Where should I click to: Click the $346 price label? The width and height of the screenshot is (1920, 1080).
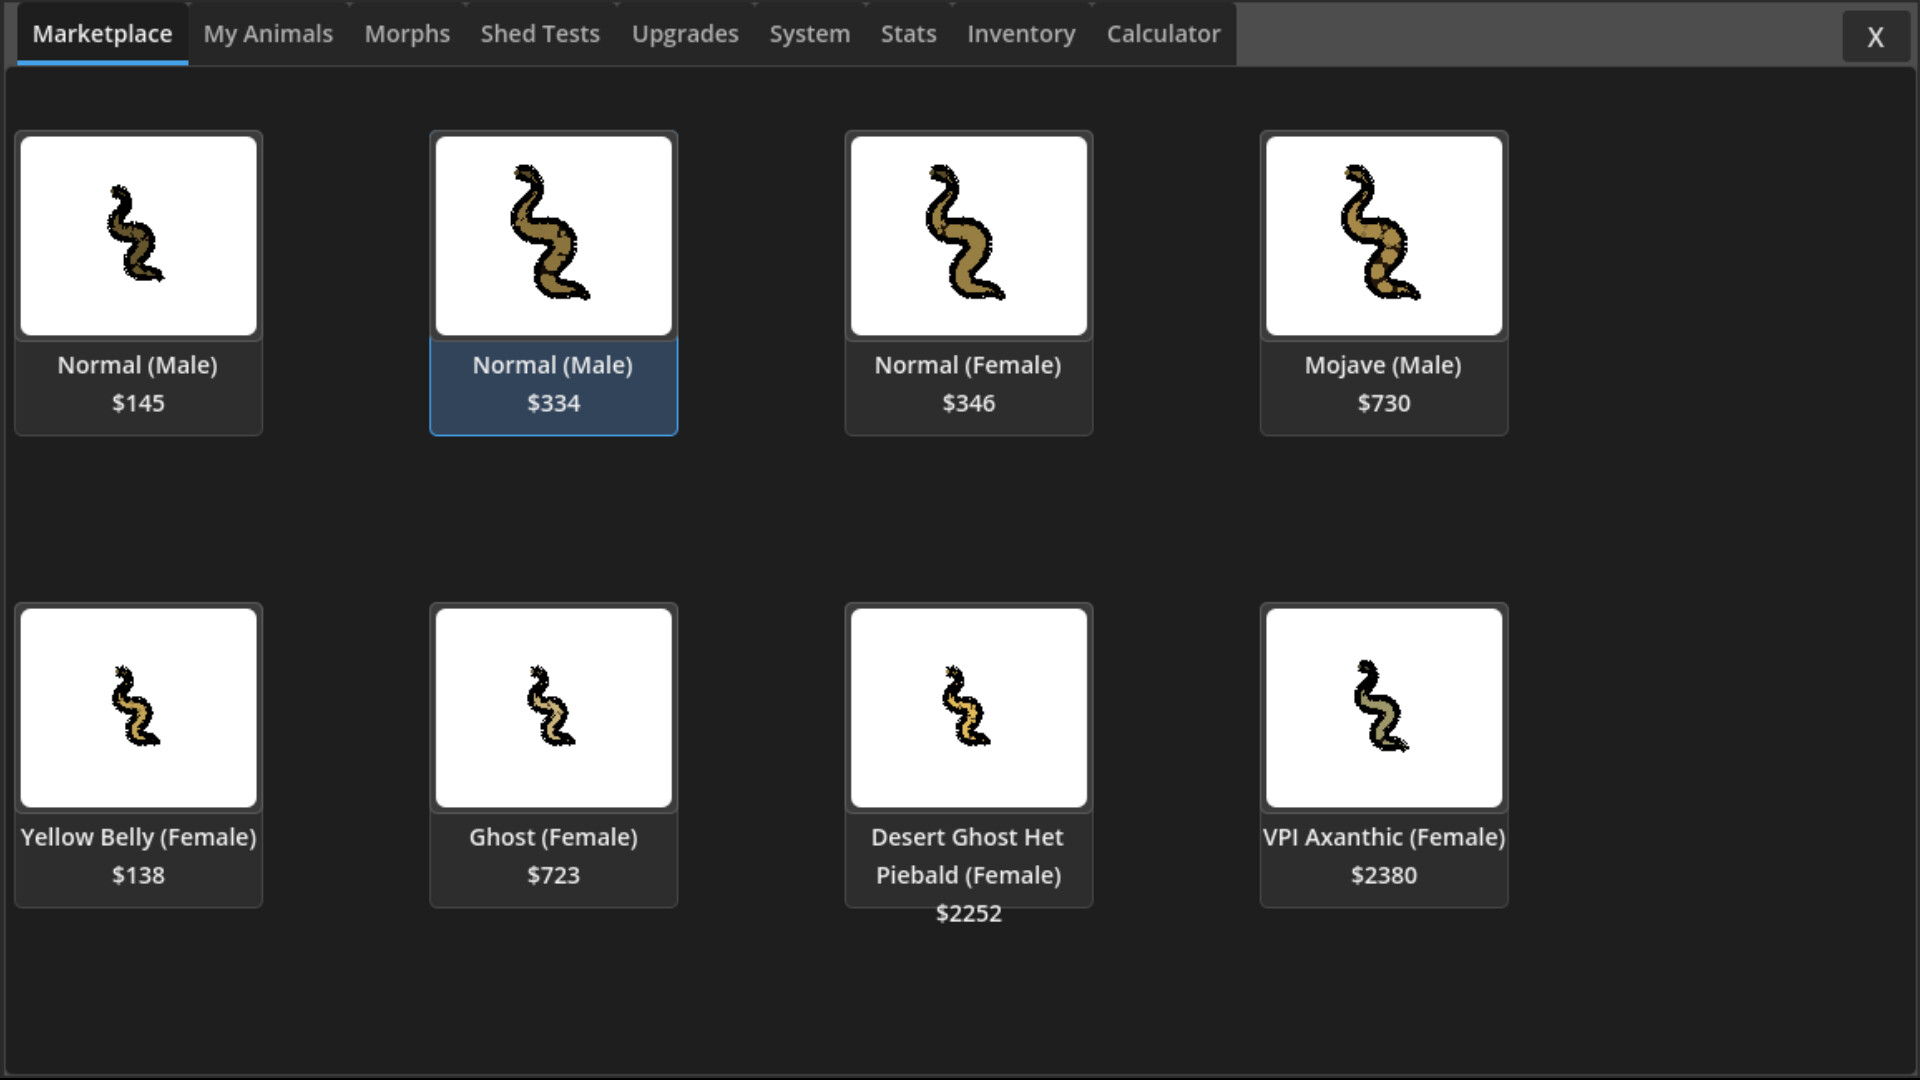968,403
